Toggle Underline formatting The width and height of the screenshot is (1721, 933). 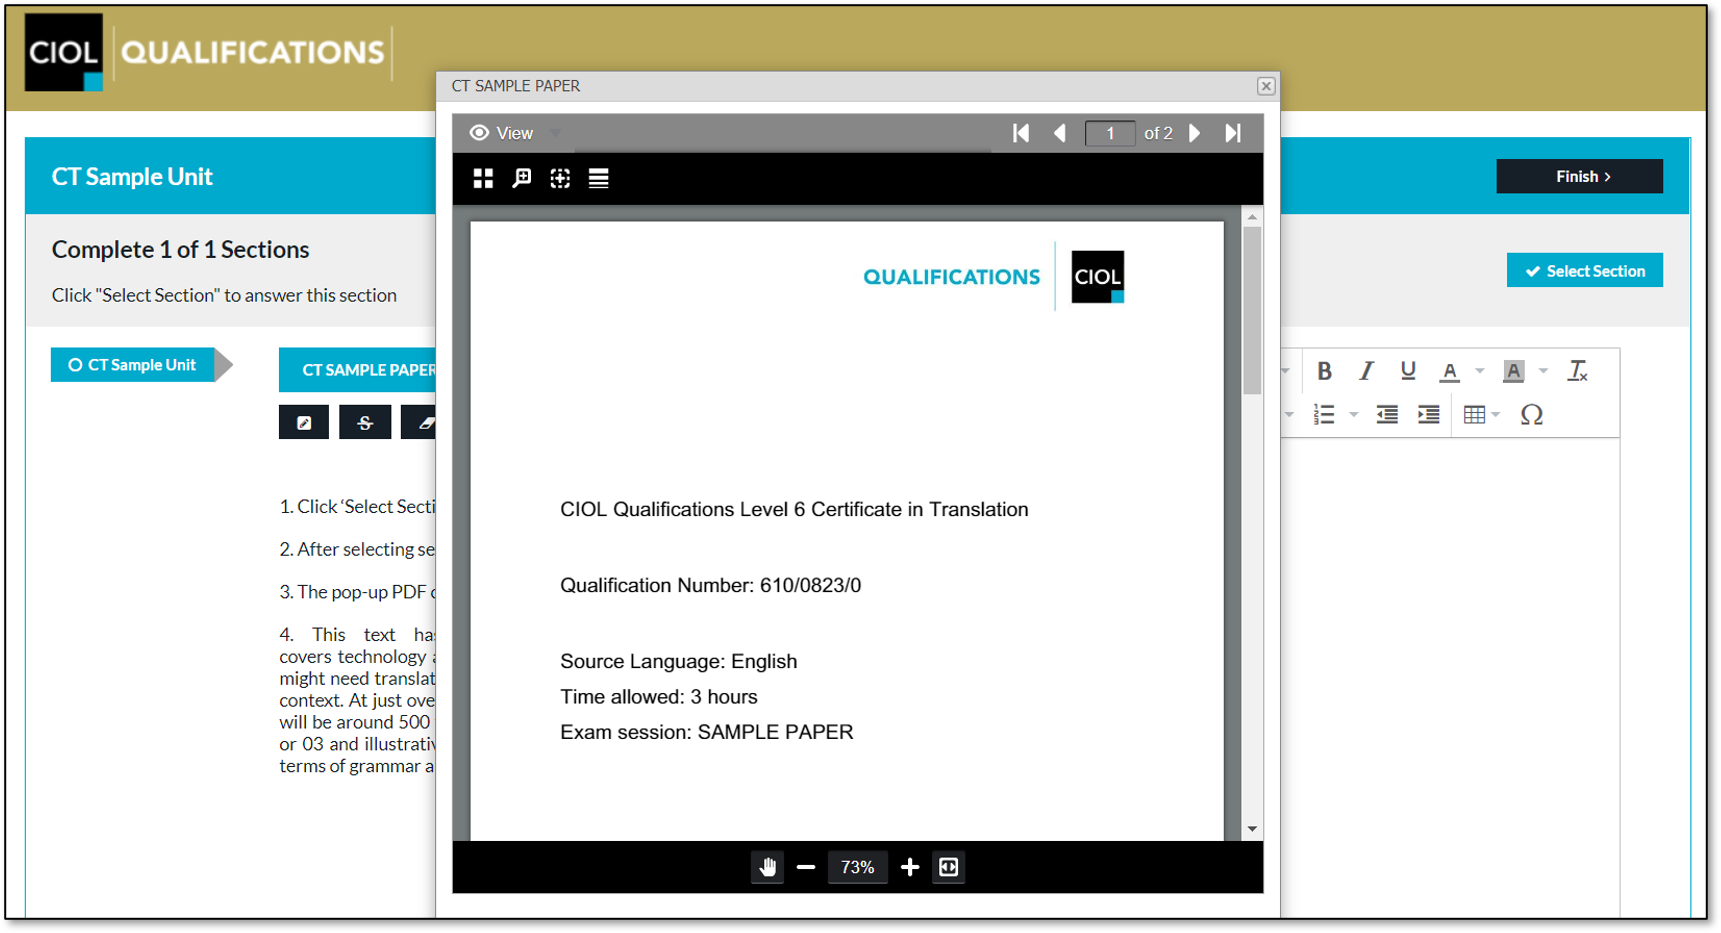(x=1408, y=371)
